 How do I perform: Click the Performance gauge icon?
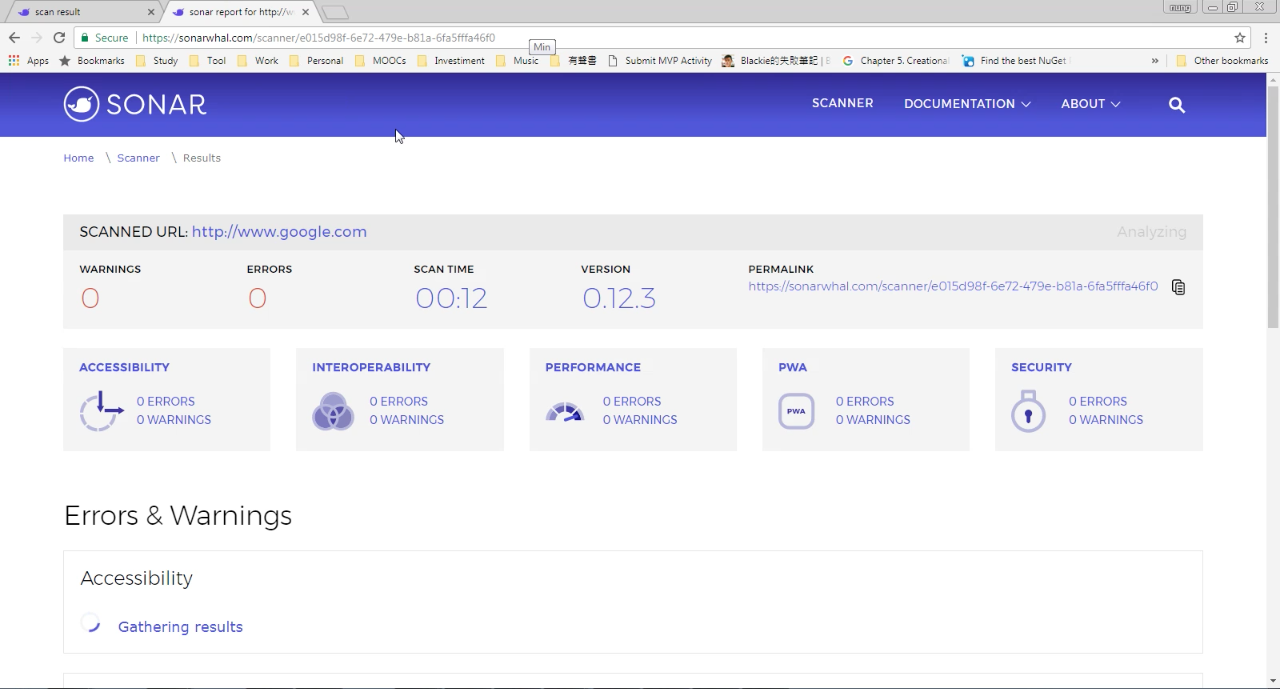(x=565, y=411)
